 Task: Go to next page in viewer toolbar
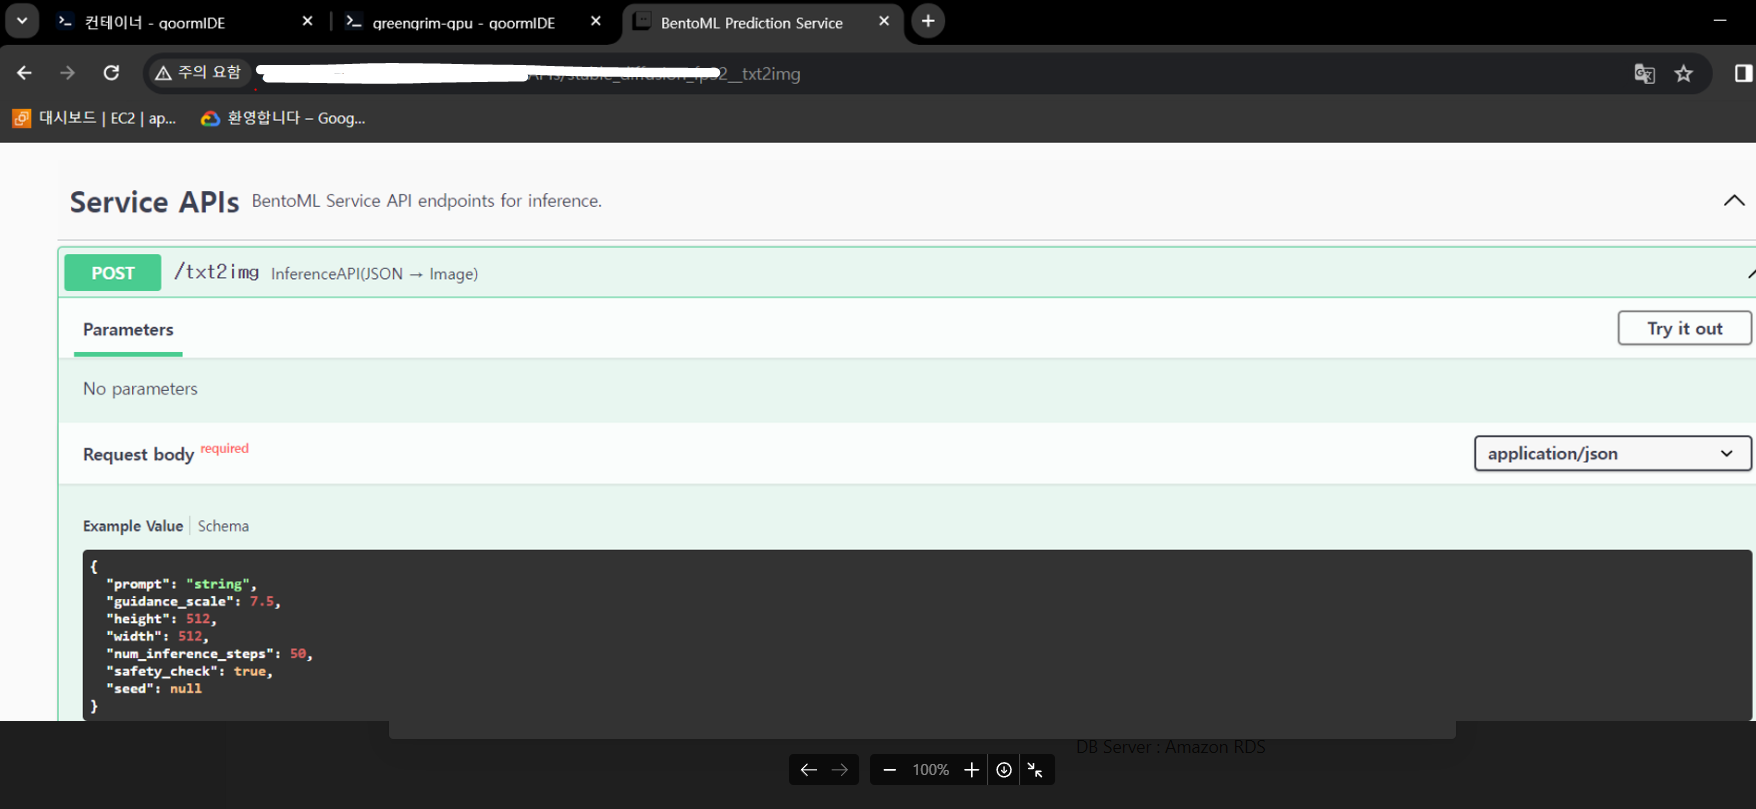[x=840, y=770]
